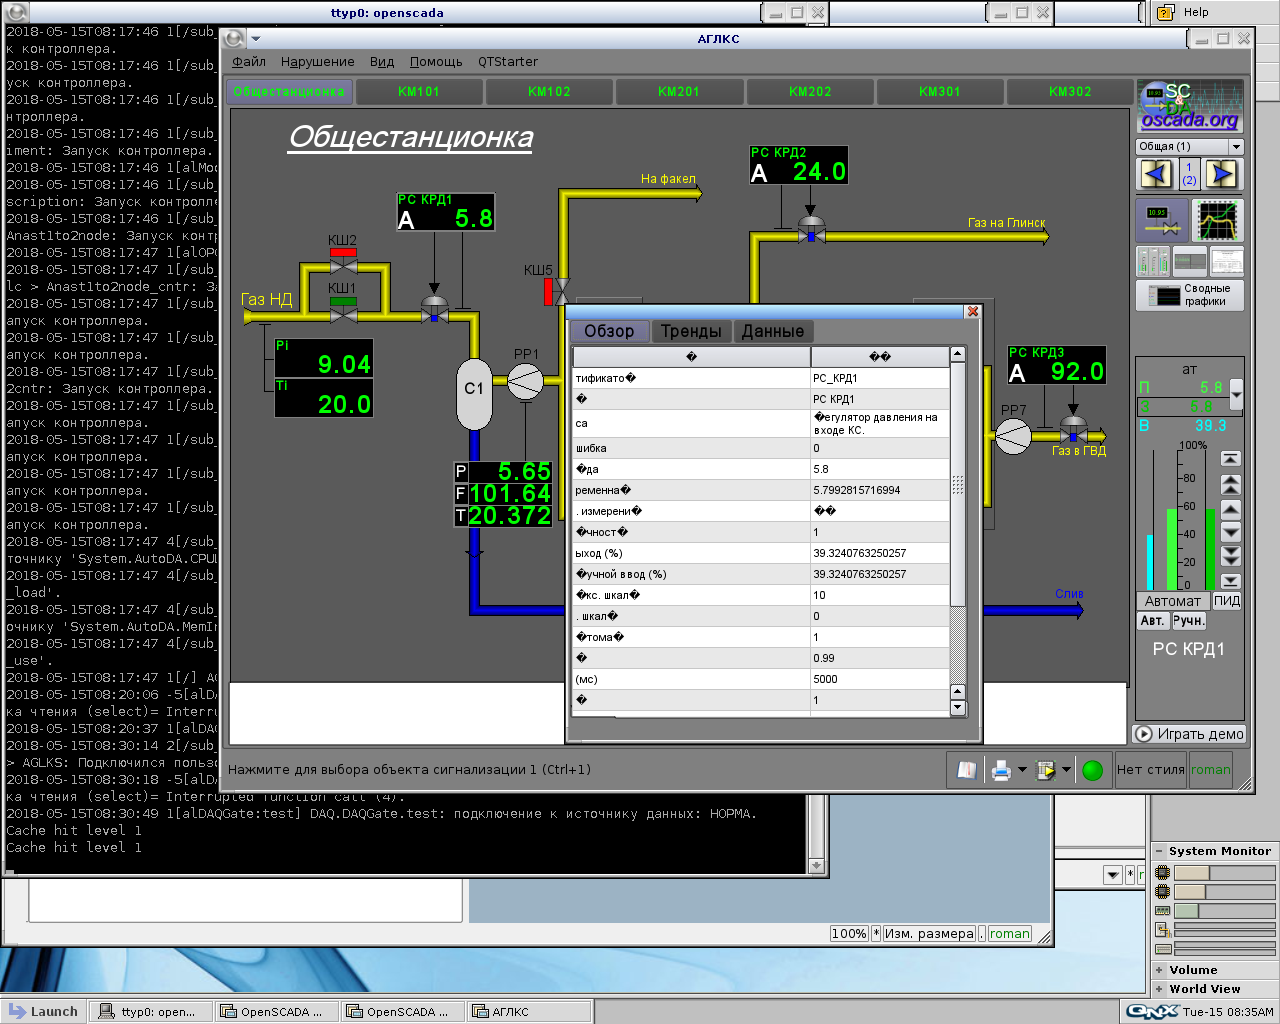Open the Нарушение menu

[317, 62]
